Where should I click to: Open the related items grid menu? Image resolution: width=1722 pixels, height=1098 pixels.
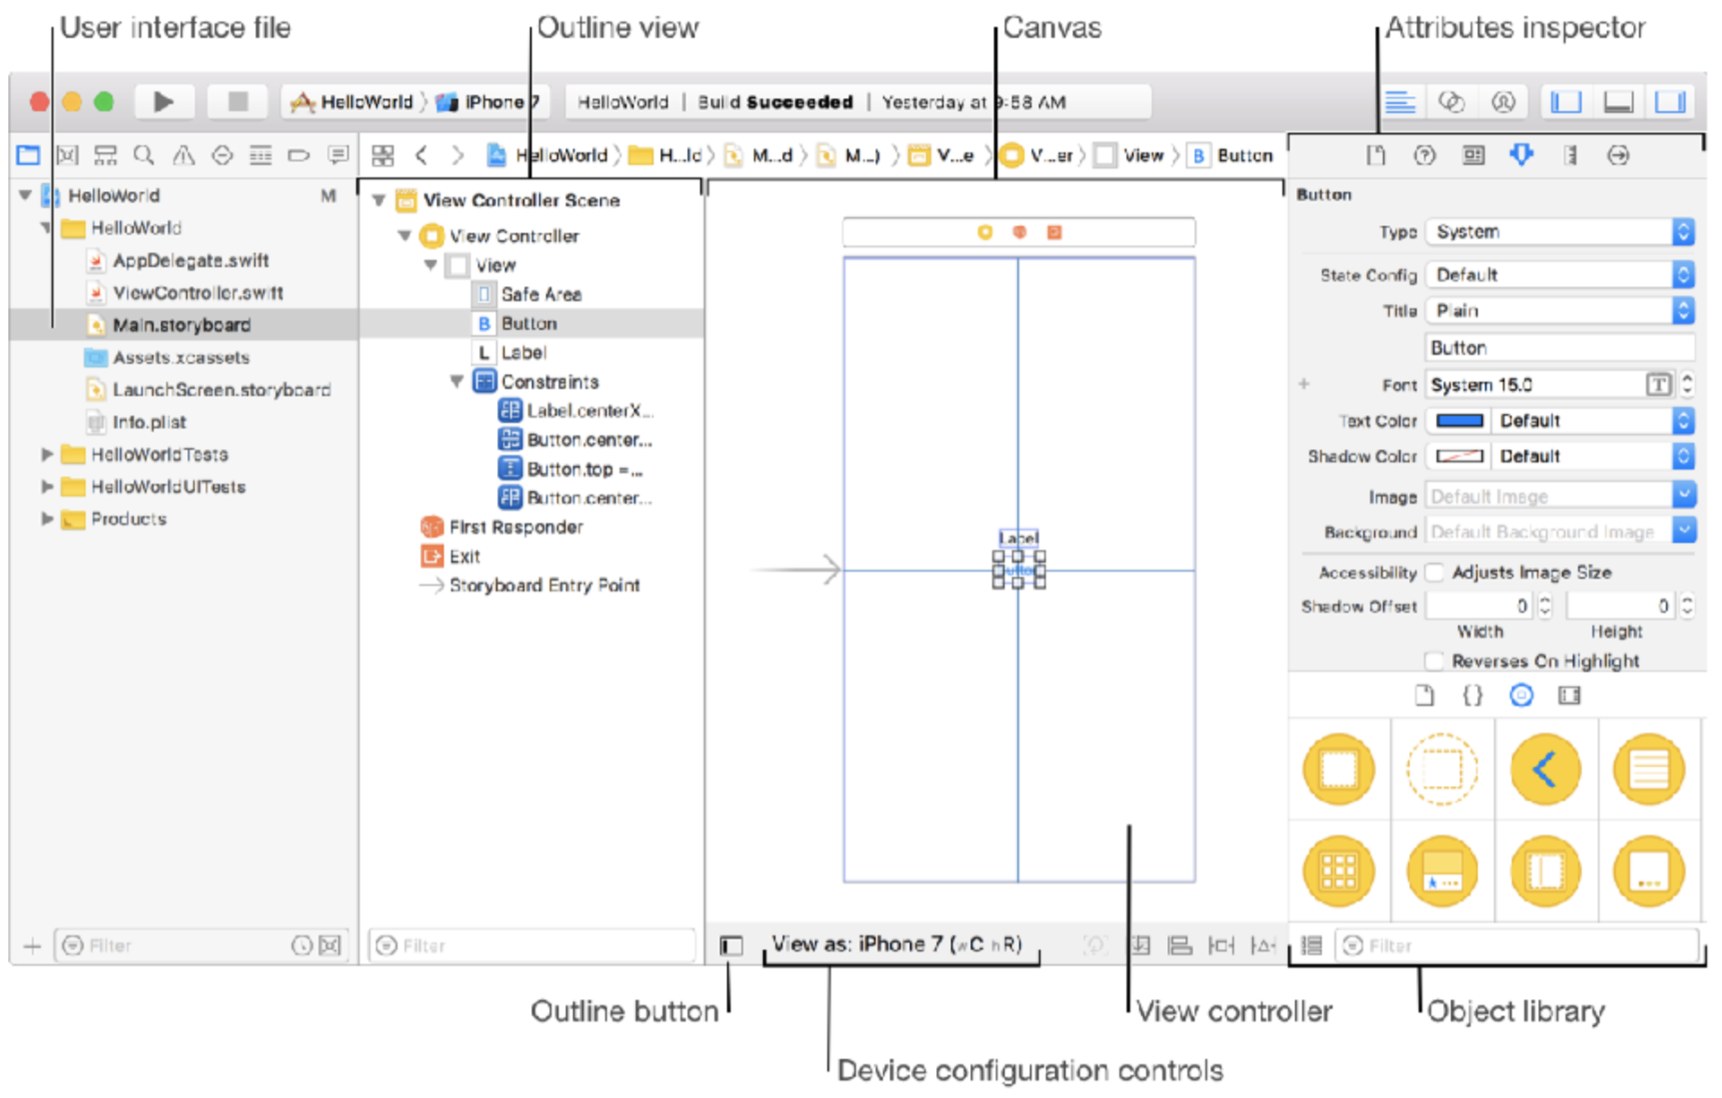coord(383,155)
